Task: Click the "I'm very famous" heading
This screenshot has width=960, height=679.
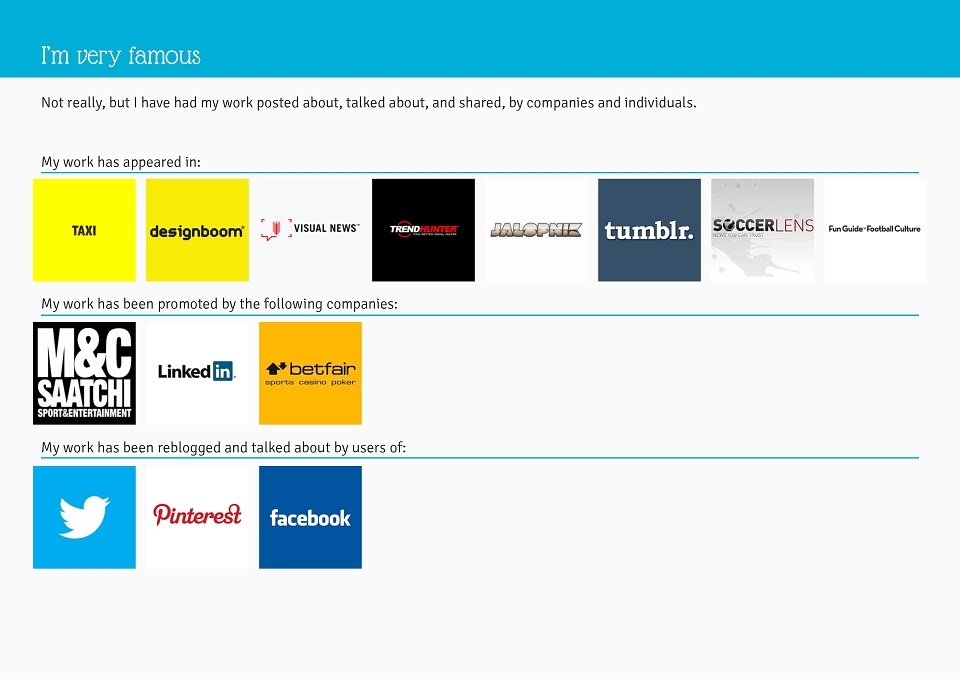Action: (121, 56)
